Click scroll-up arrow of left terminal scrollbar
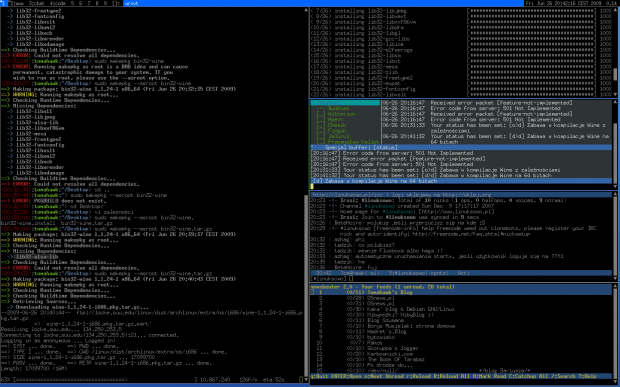This screenshot has height=387, width=620. point(306,10)
